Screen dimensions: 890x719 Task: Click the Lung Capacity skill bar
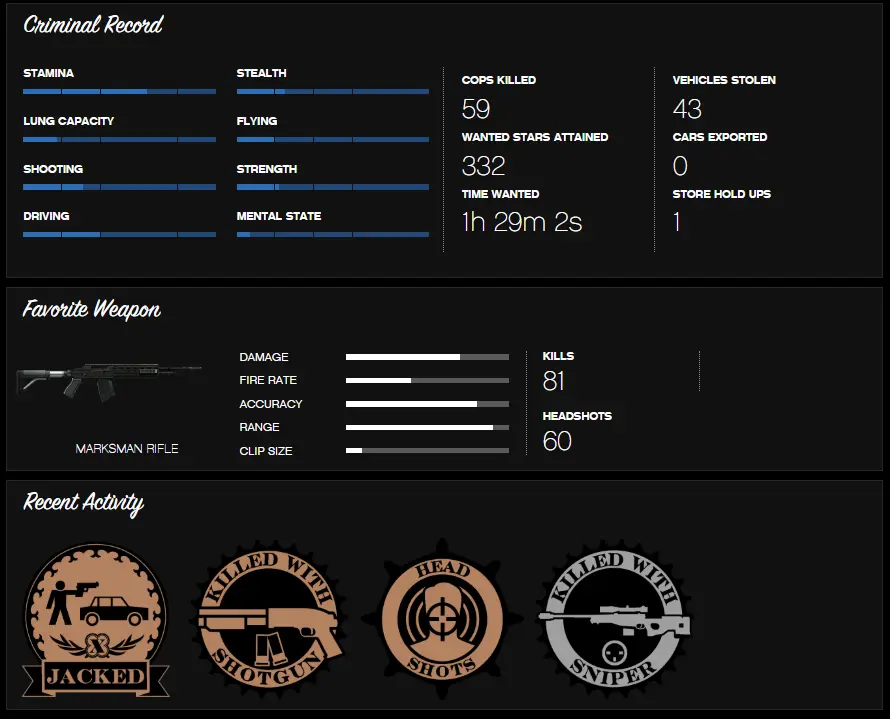(x=119, y=139)
